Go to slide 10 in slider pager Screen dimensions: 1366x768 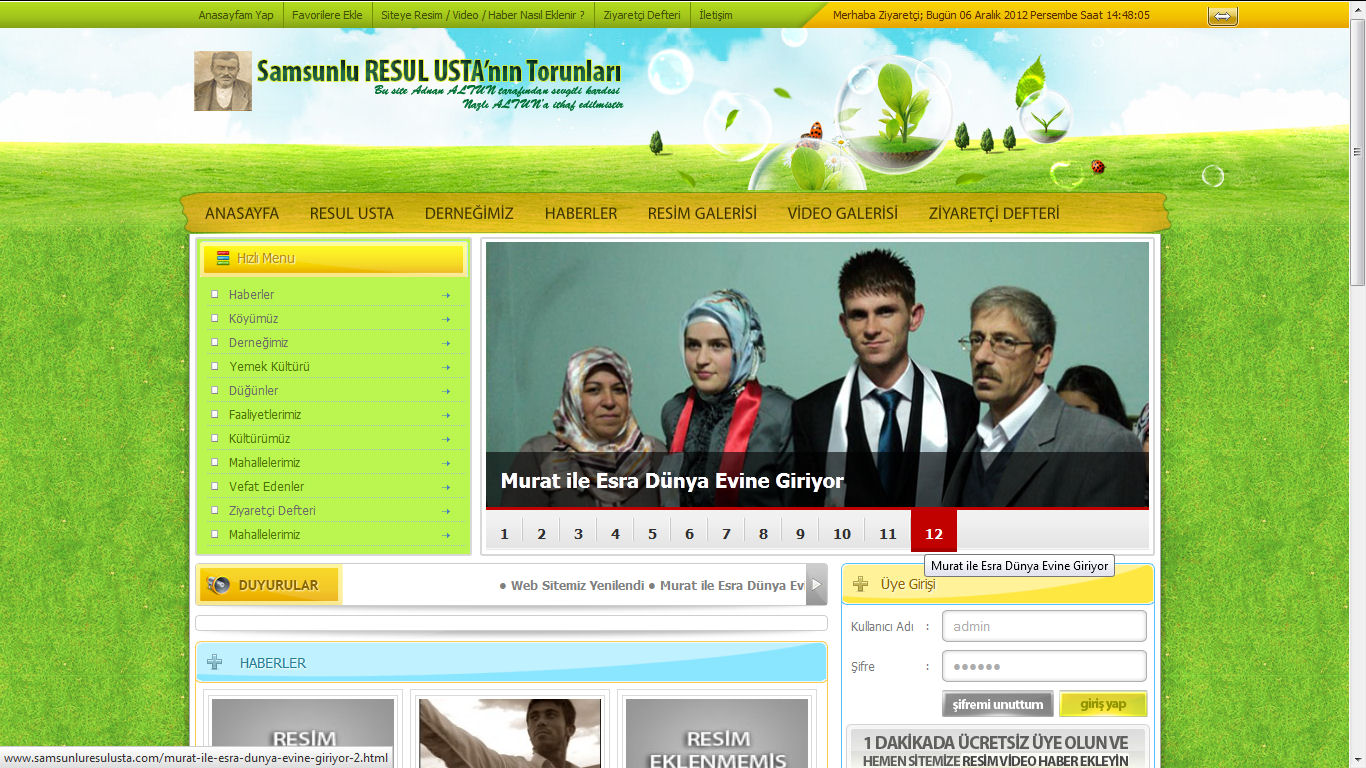[842, 532]
